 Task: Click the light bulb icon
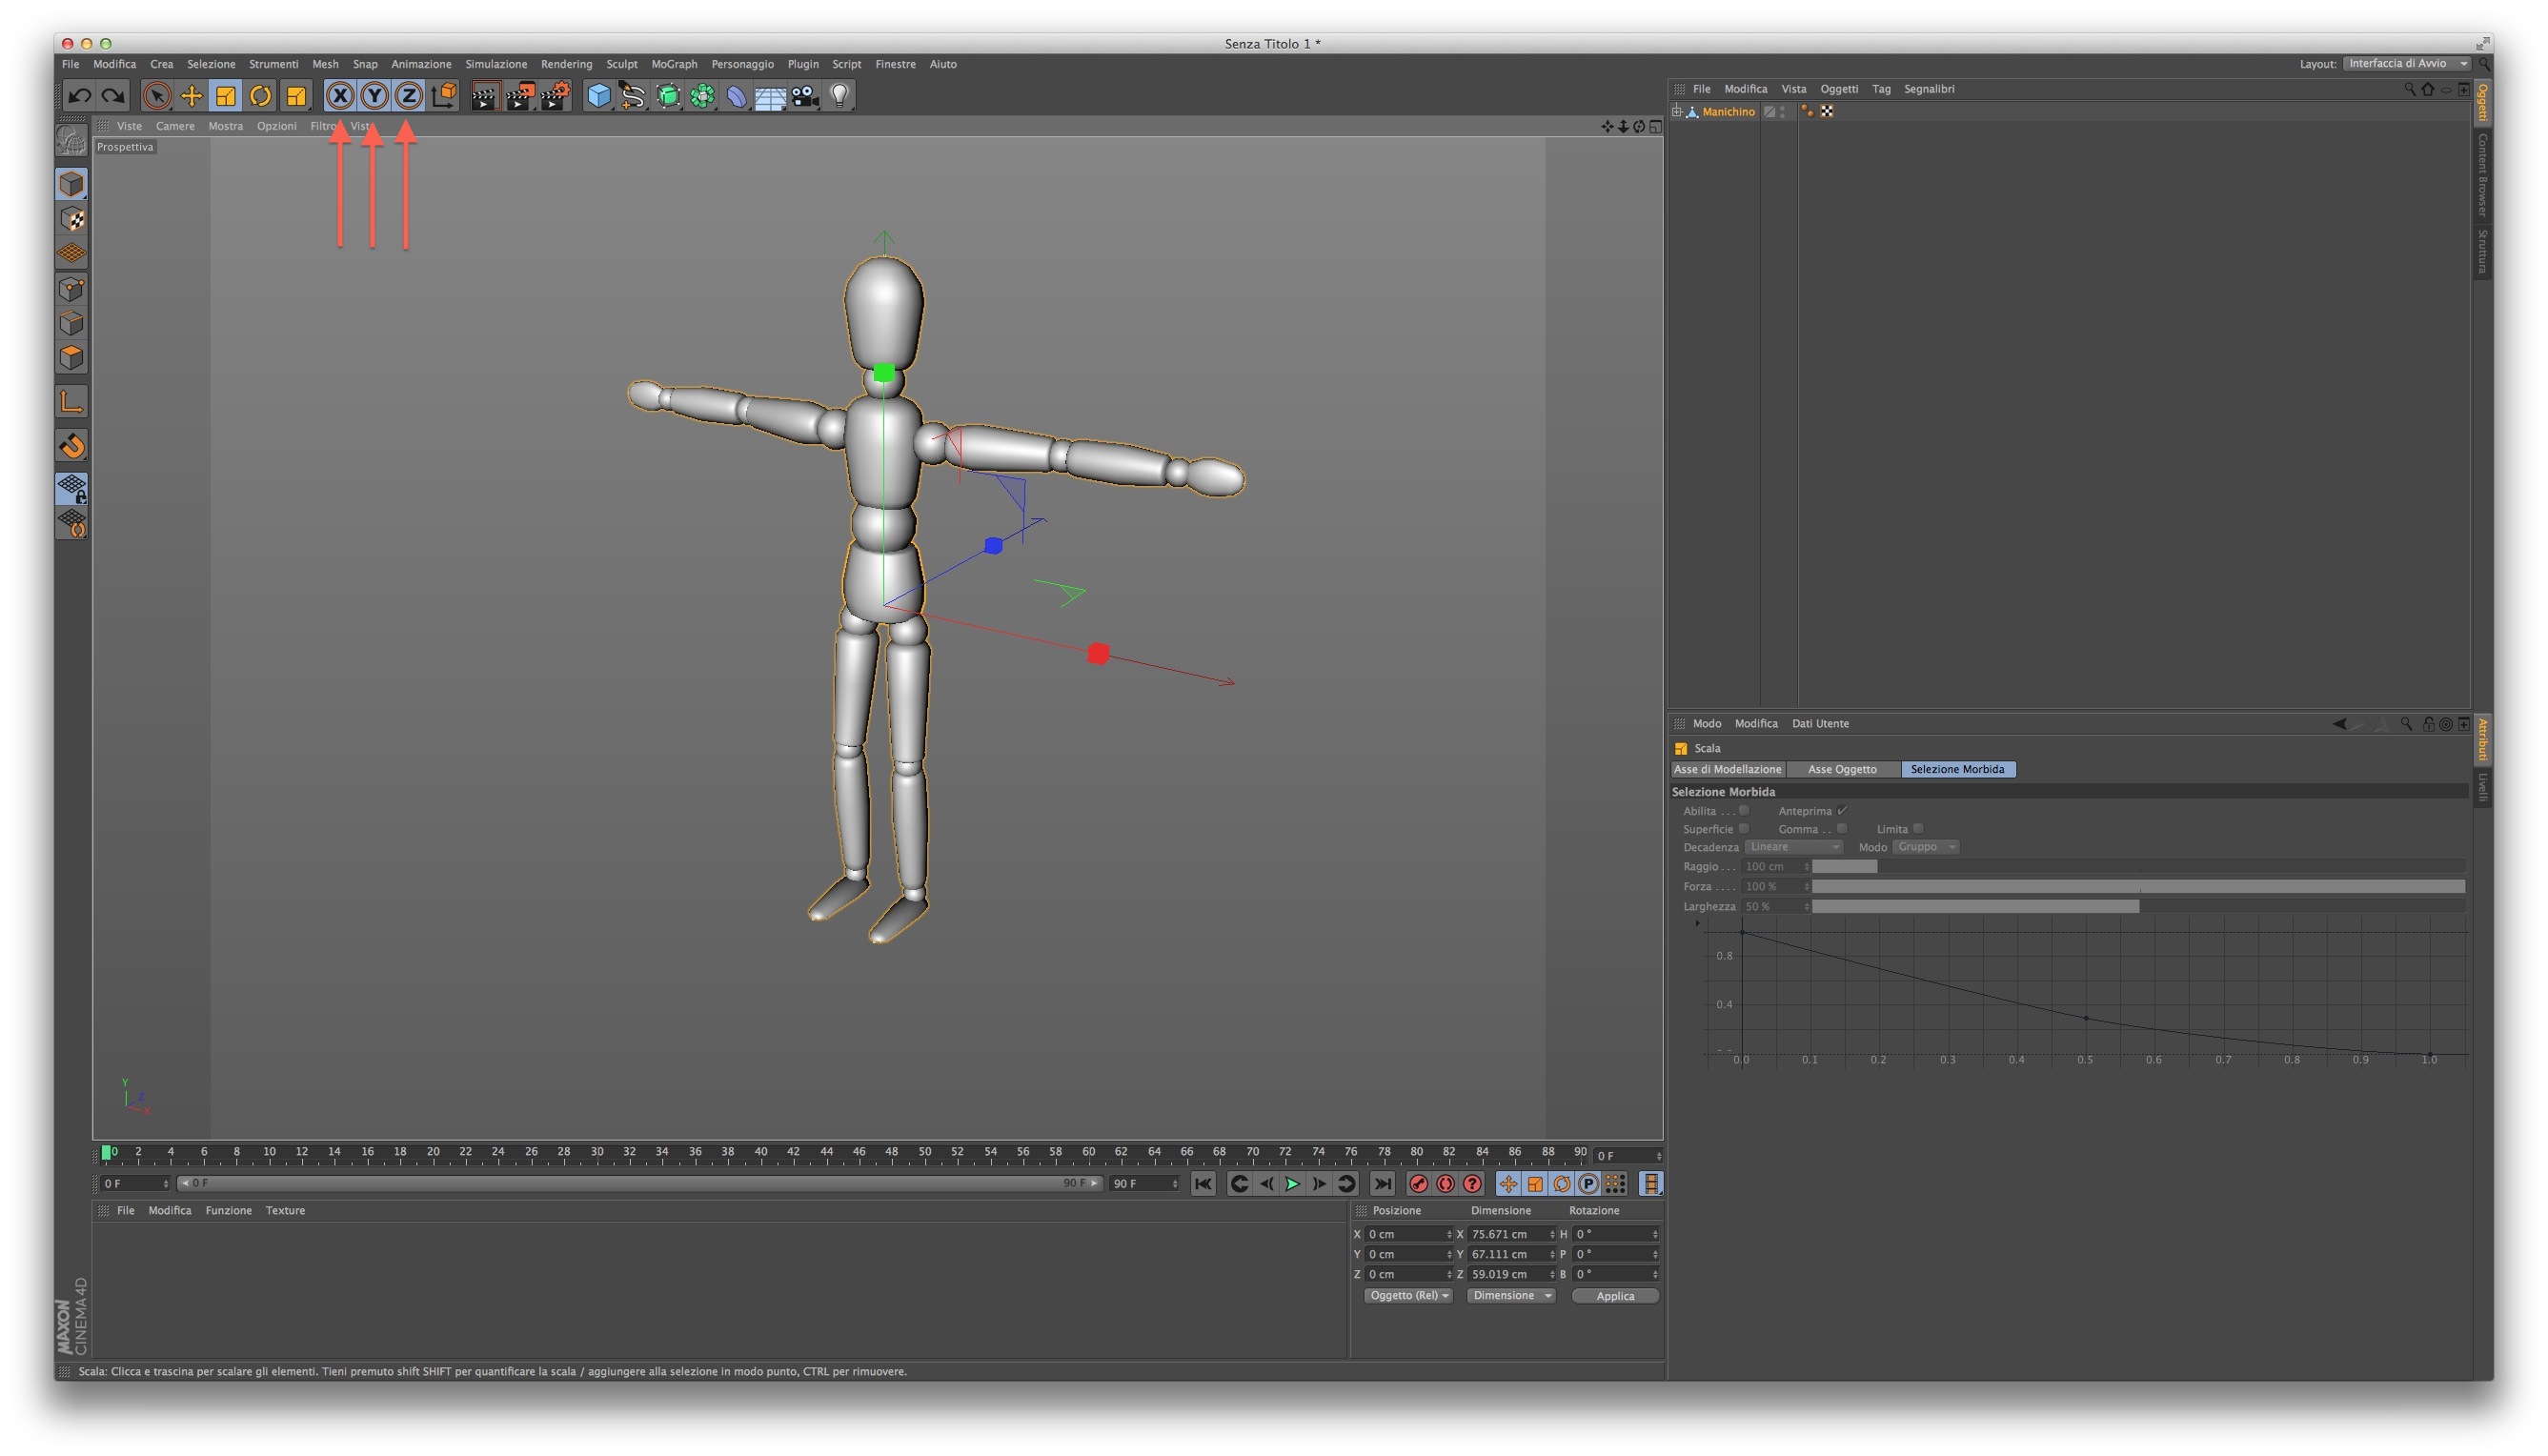840,96
